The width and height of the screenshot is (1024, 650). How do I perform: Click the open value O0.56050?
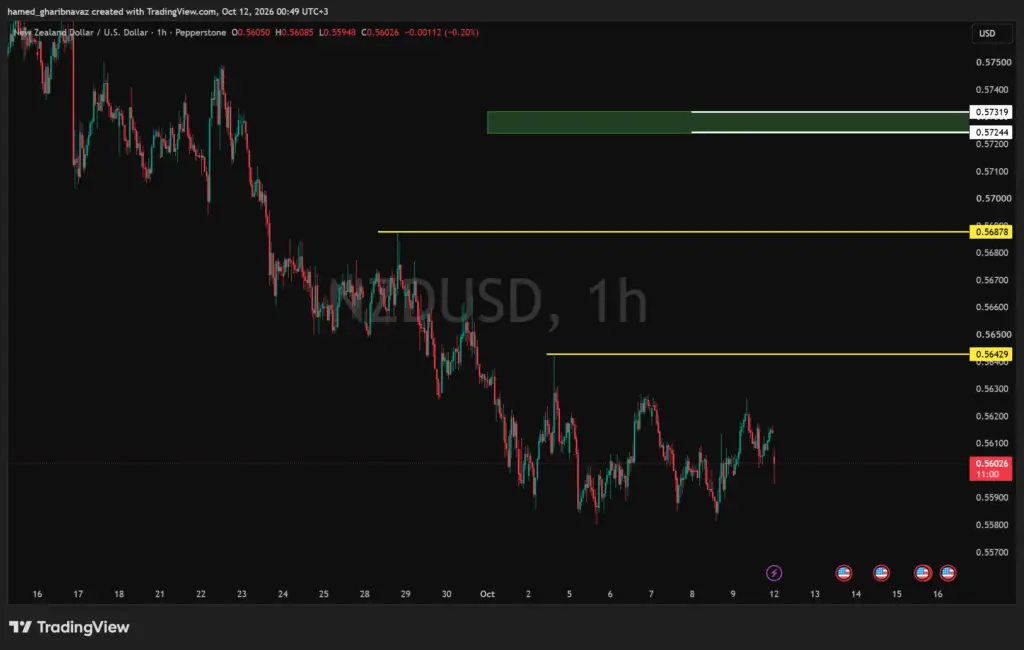pyautogui.click(x=251, y=32)
